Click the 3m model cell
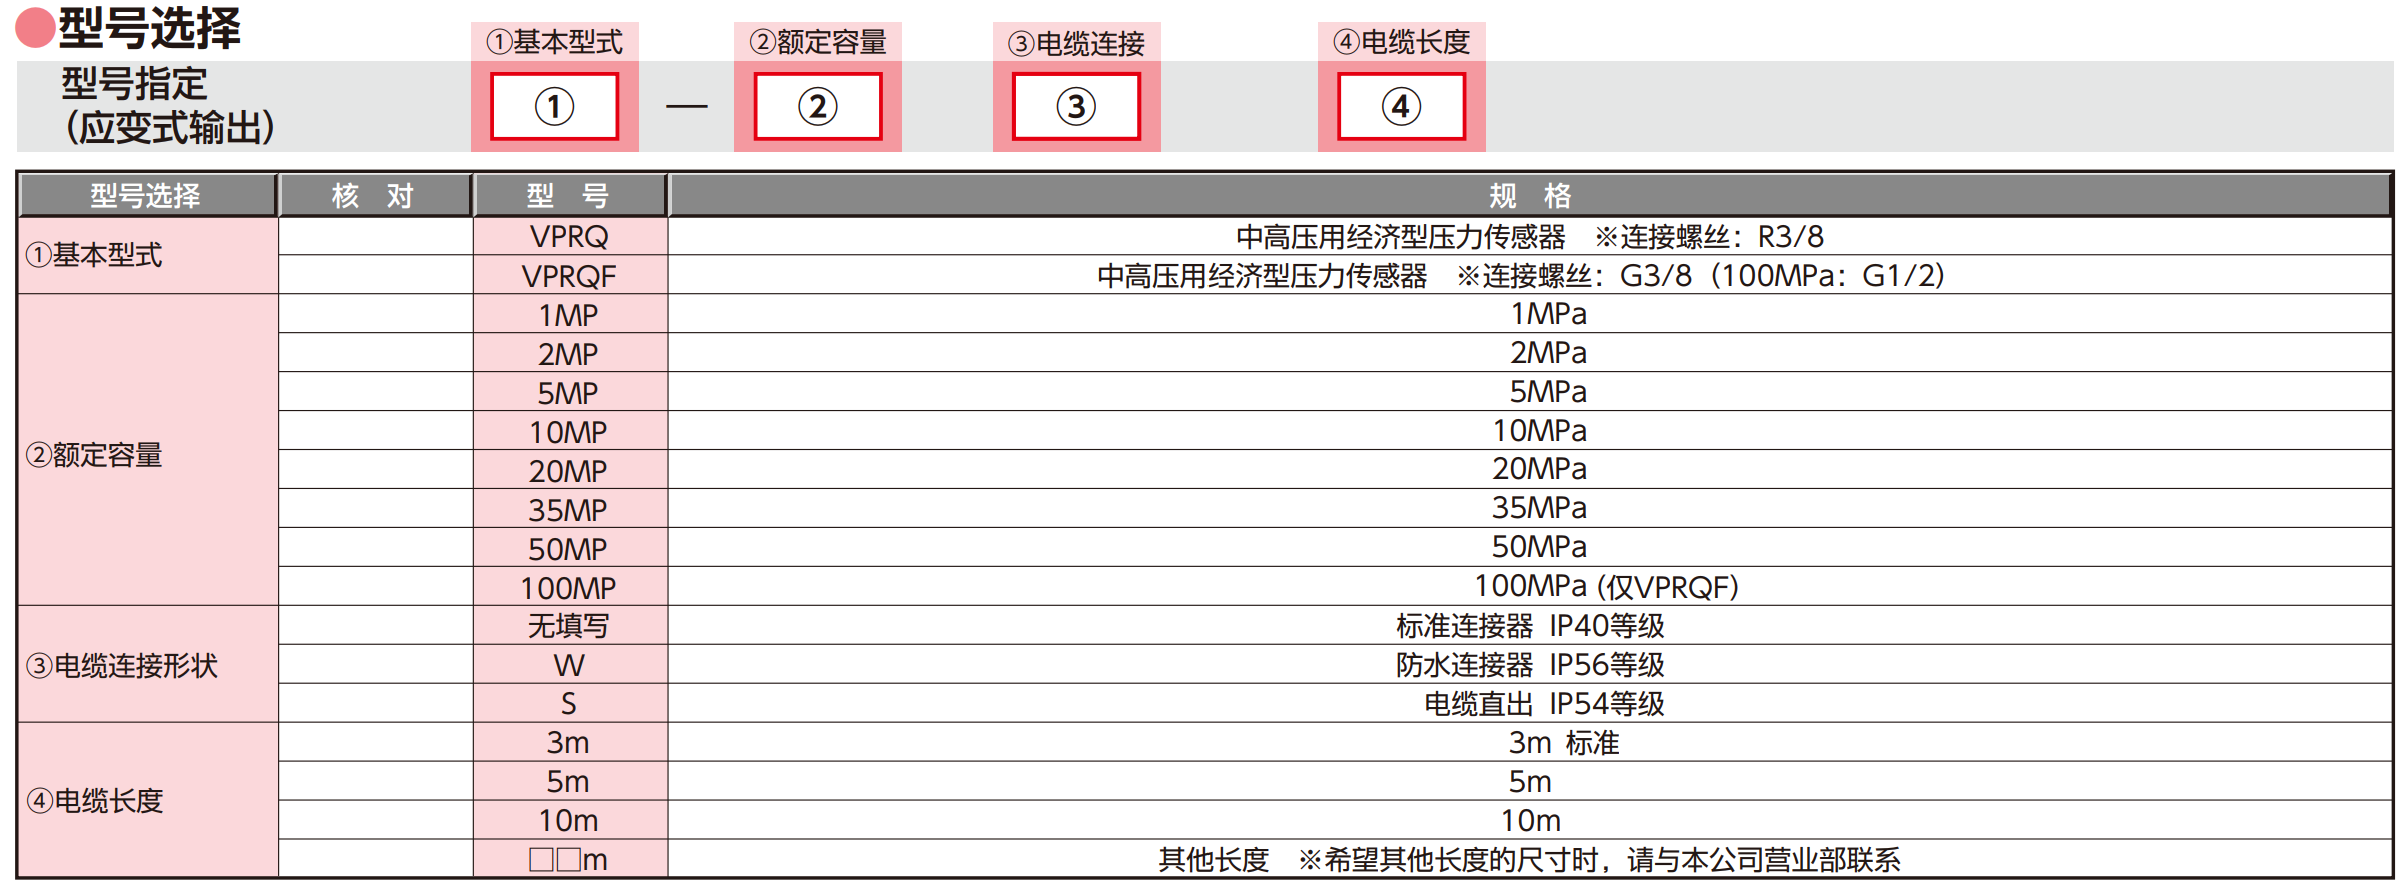This screenshot has height=884, width=2408. coord(570,742)
